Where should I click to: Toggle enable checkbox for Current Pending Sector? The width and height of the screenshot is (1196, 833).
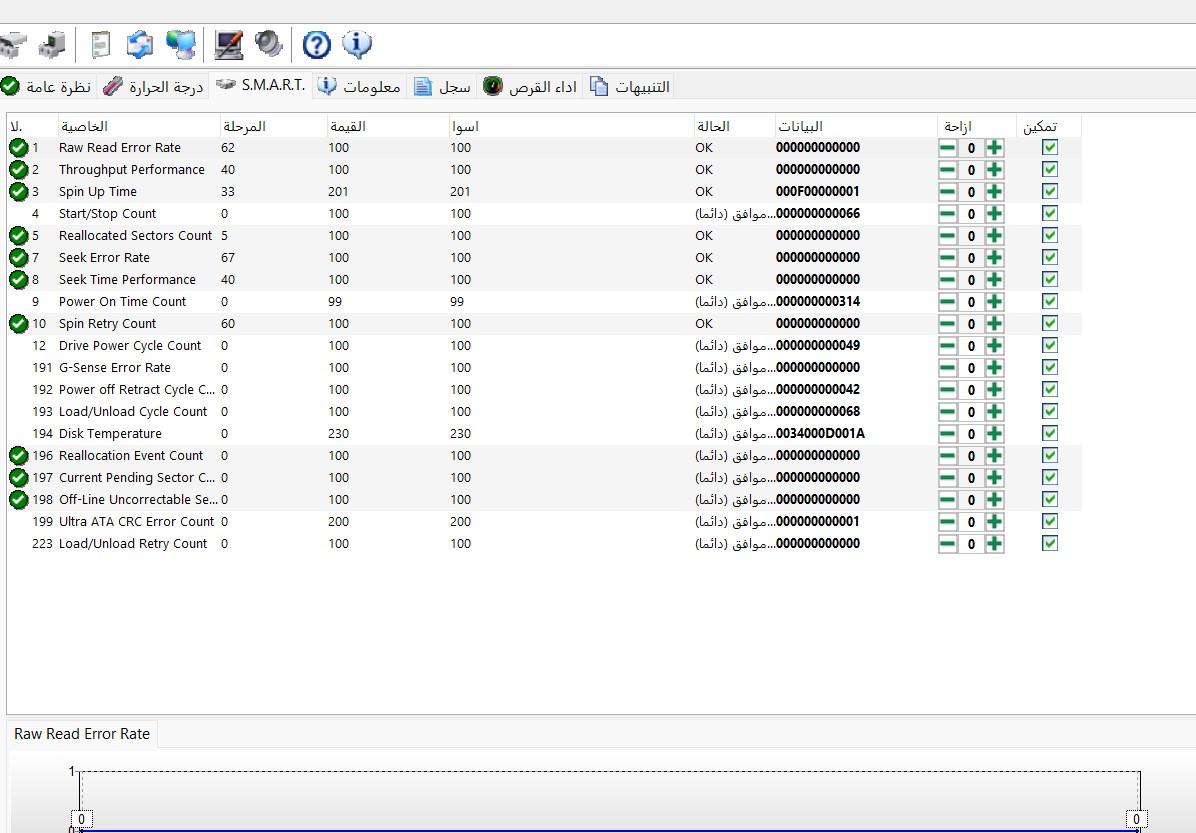pyautogui.click(x=1050, y=478)
